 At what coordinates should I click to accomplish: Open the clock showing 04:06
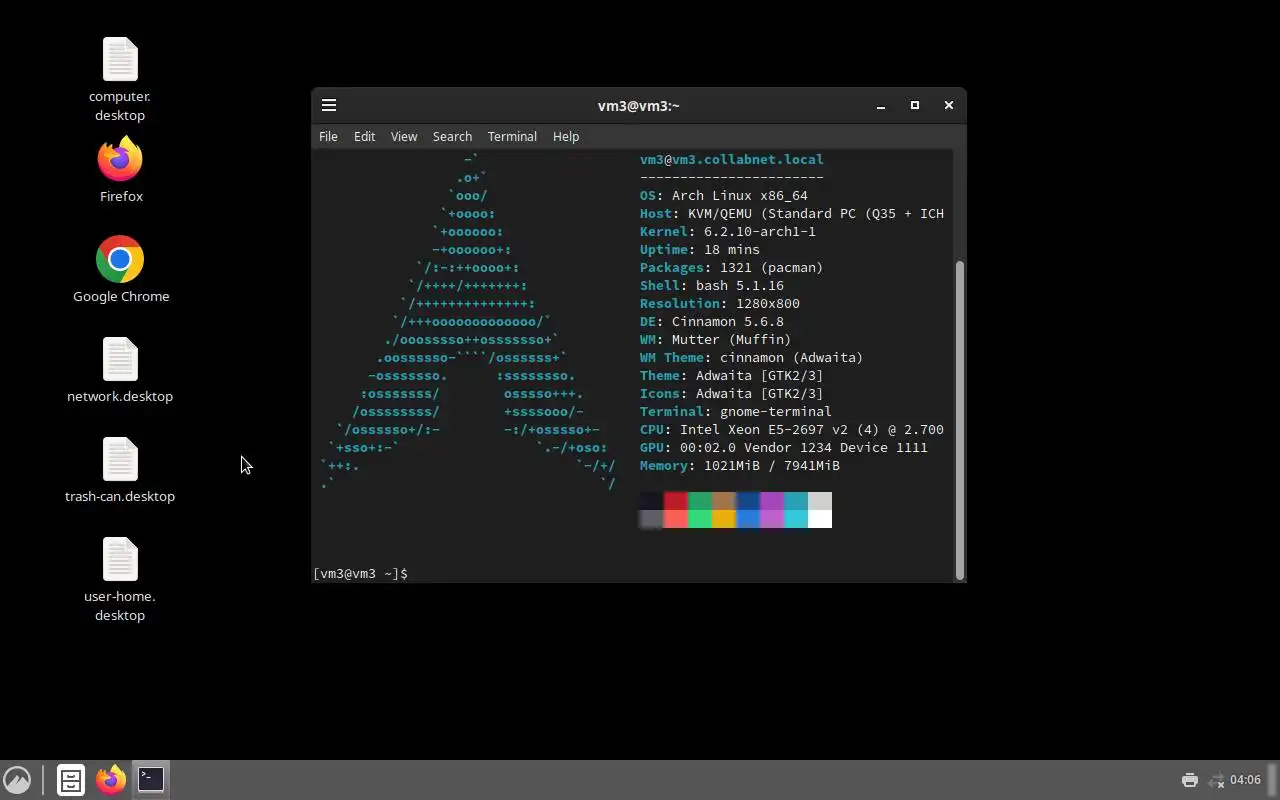click(x=1245, y=780)
